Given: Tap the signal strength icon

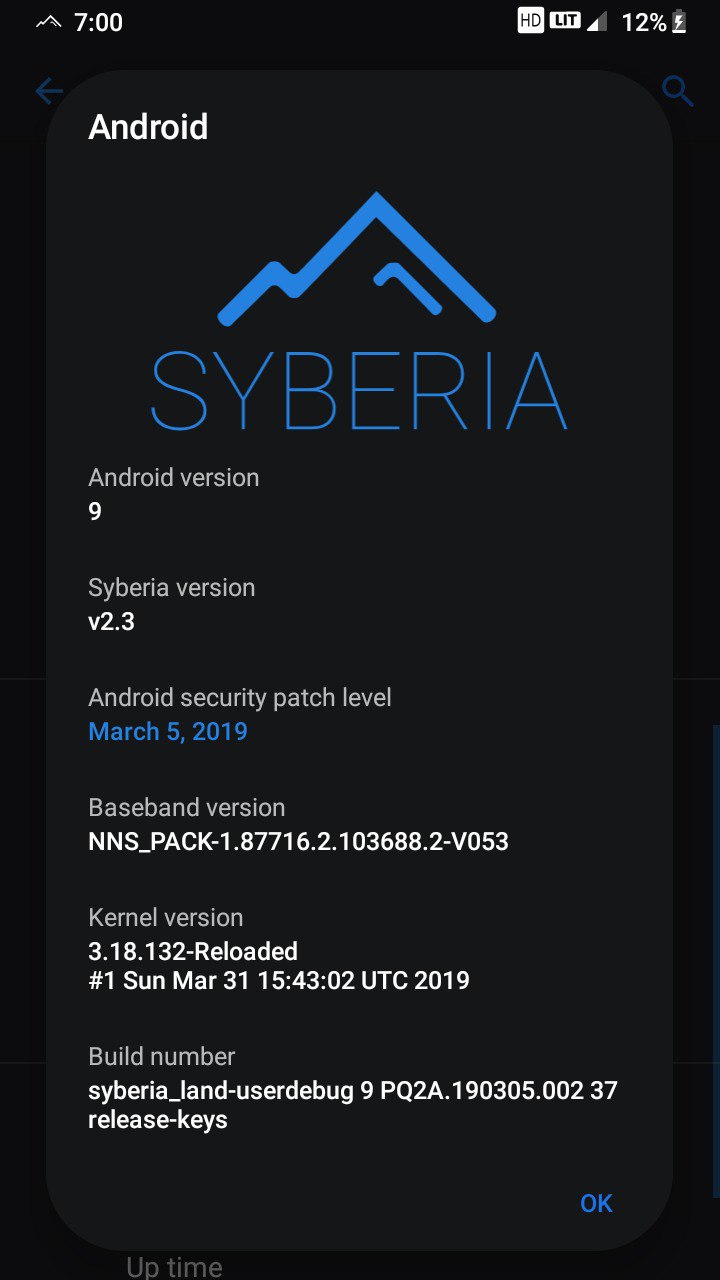Looking at the screenshot, I should click(x=597, y=21).
